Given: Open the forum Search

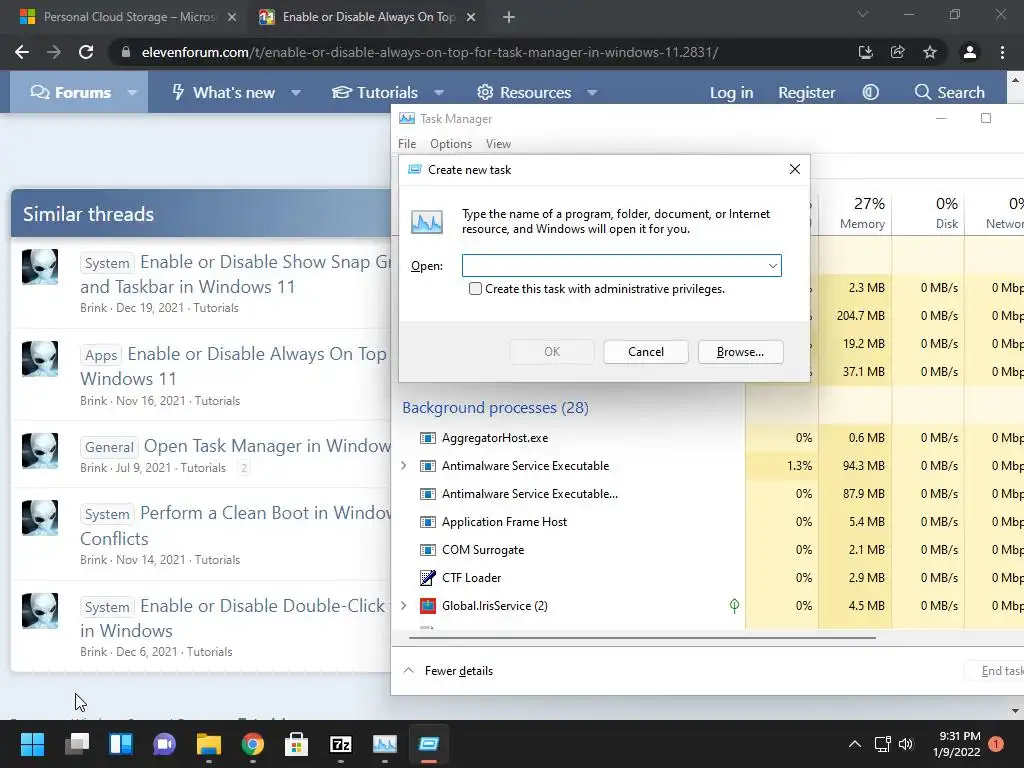Looking at the screenshot, I should 950,93.
